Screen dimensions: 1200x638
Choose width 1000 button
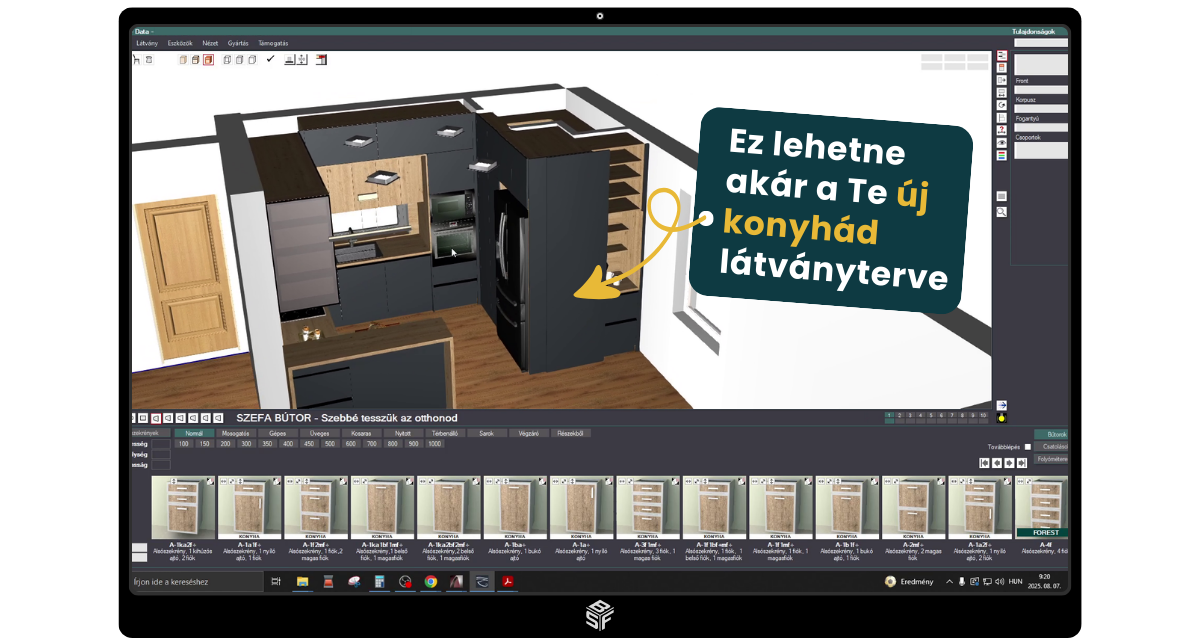pos(435,444)
